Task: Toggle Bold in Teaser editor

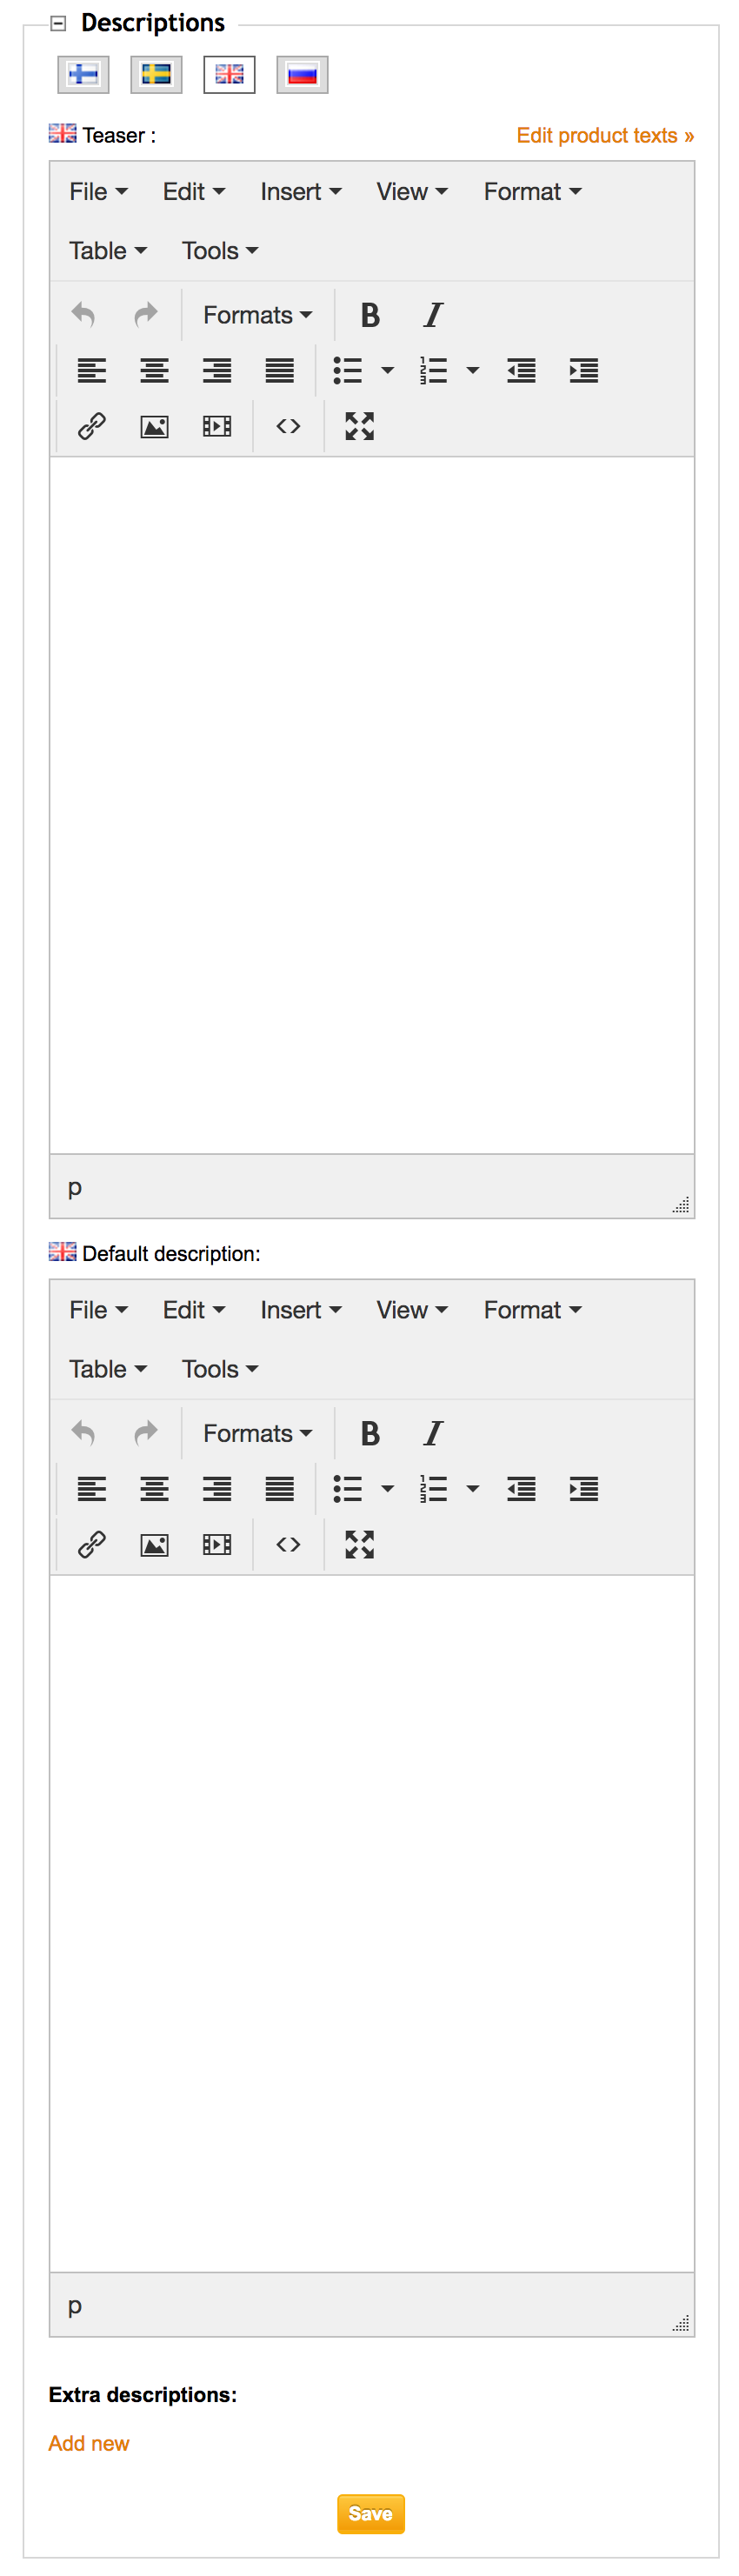Action: coord(370,315)
